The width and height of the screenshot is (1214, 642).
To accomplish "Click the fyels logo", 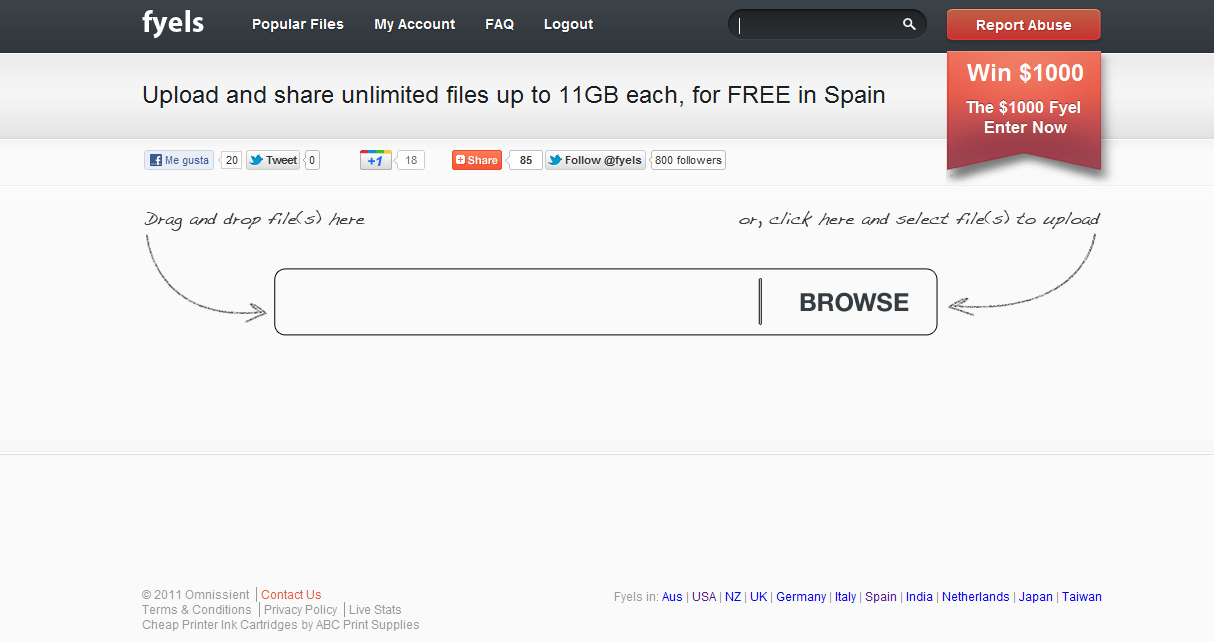I will pyautogui.click(x=173, y=23).
